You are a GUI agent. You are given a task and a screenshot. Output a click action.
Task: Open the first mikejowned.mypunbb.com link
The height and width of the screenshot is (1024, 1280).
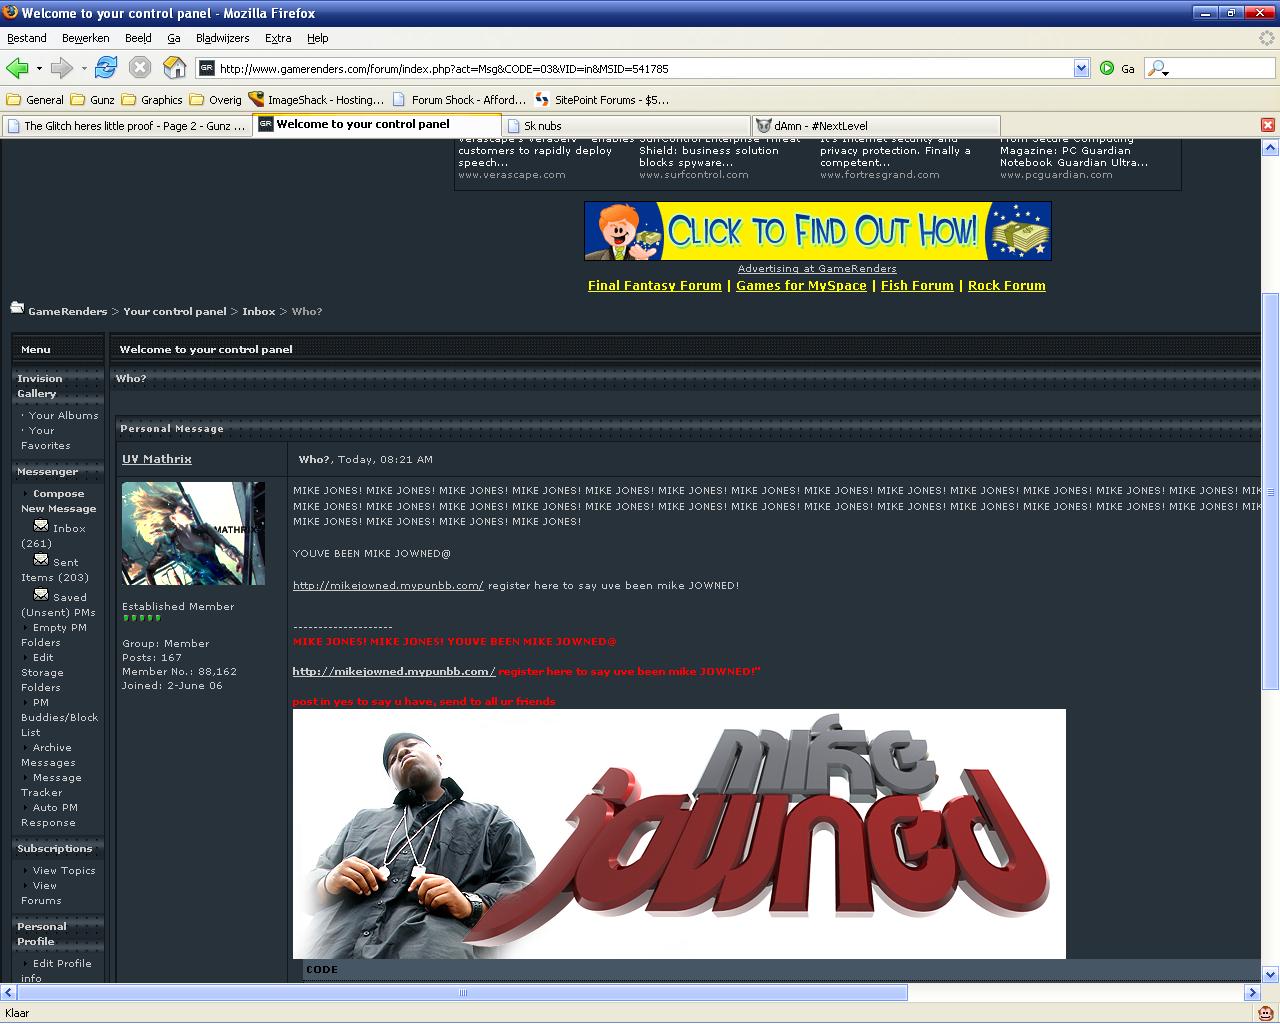click(388, 585)
